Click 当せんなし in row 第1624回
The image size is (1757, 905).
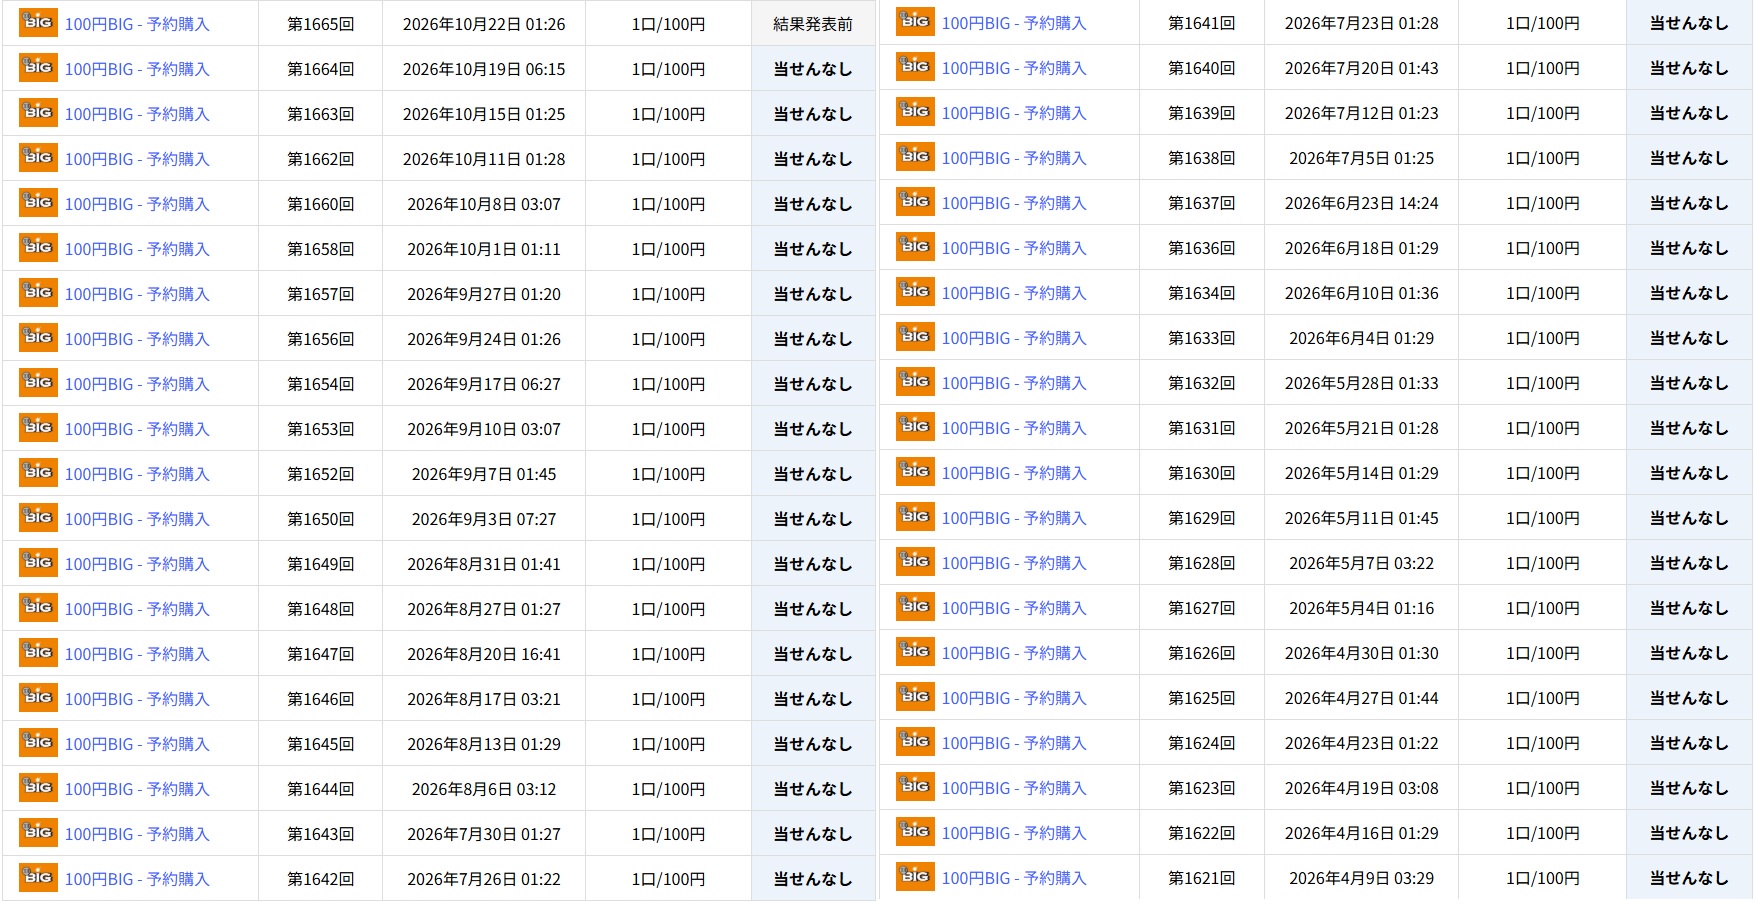pyautogui.click(x=1689, y=743)
